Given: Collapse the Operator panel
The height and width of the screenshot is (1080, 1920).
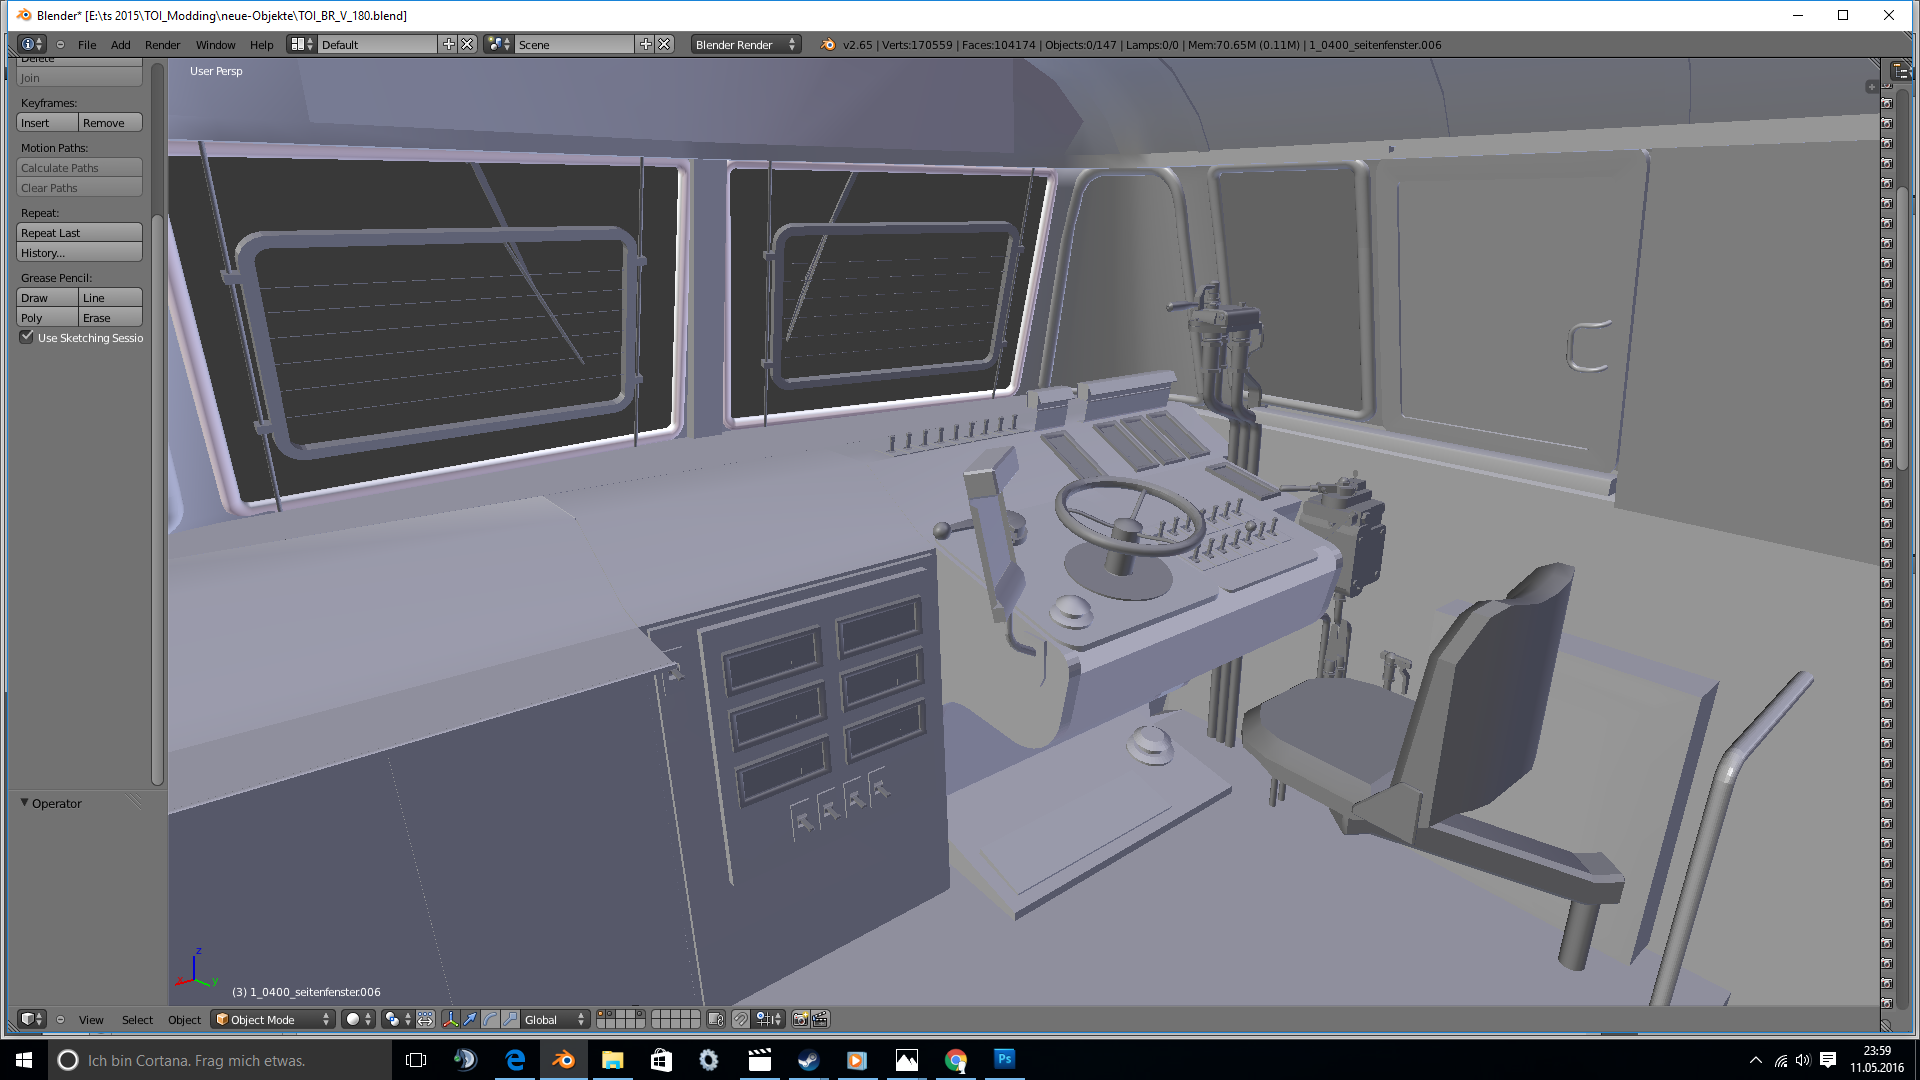Looking at the screenshot, I should tap(25, 803).
